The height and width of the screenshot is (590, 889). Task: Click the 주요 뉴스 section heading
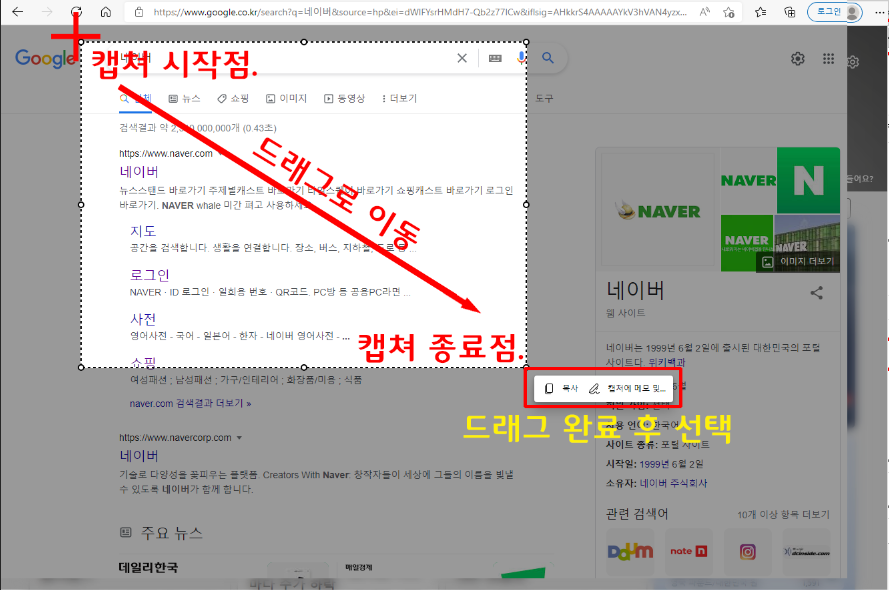tap(172, 533)
